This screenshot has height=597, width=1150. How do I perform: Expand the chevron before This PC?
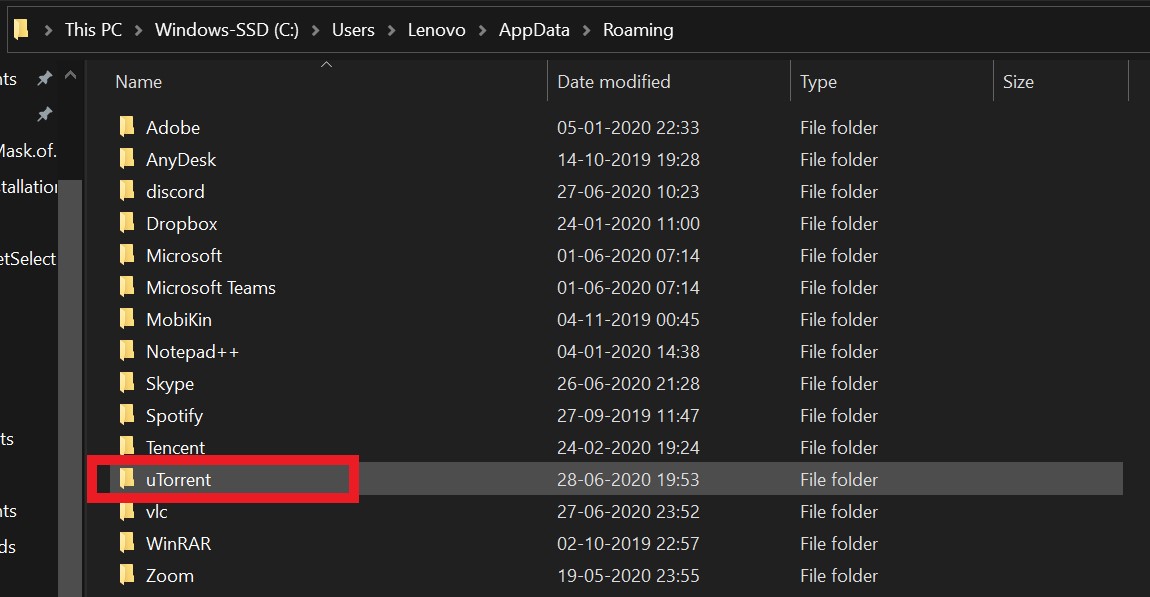pyautogui.click(x=48, y=30)
